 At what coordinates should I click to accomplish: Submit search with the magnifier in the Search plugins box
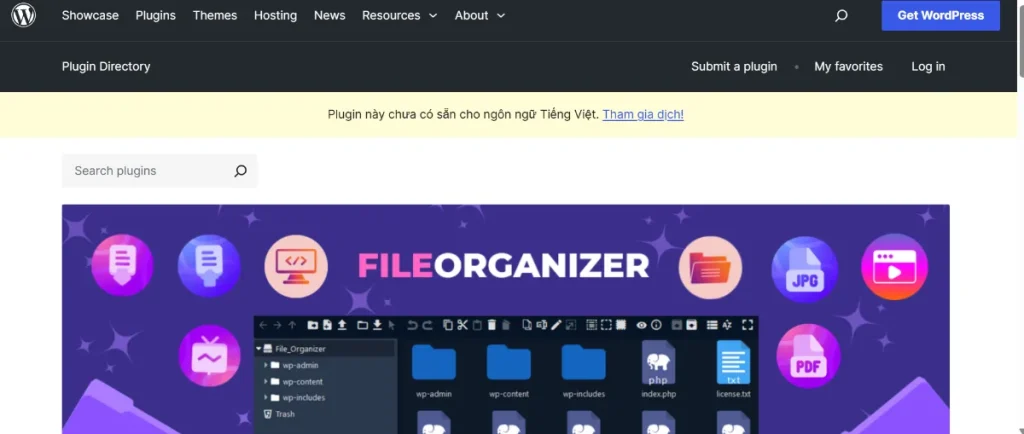(240, 171)
